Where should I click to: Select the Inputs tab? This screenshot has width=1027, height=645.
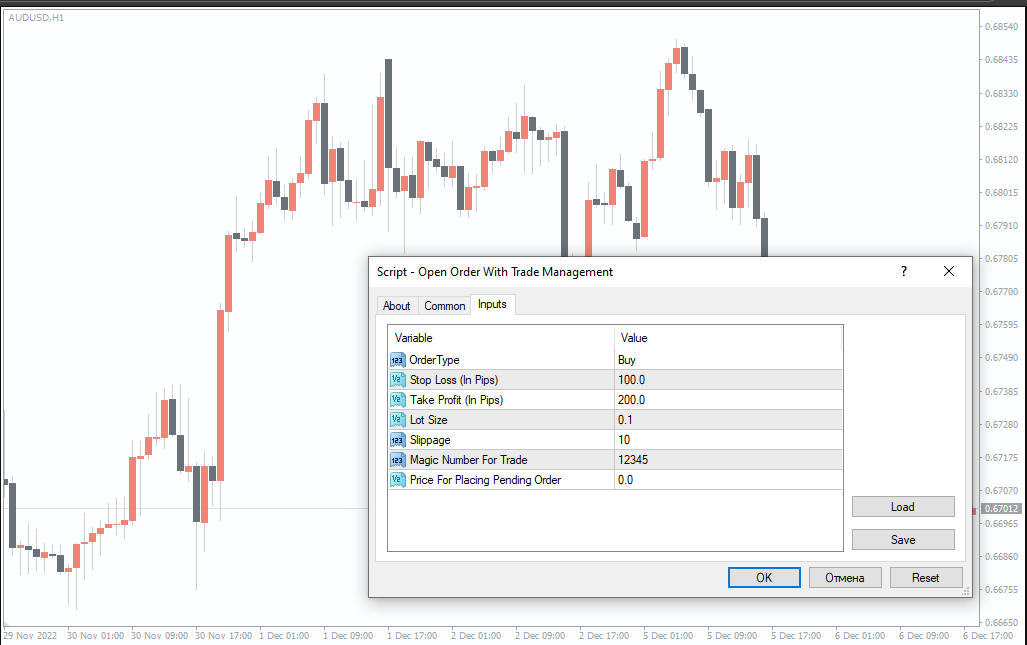(492, 304)
